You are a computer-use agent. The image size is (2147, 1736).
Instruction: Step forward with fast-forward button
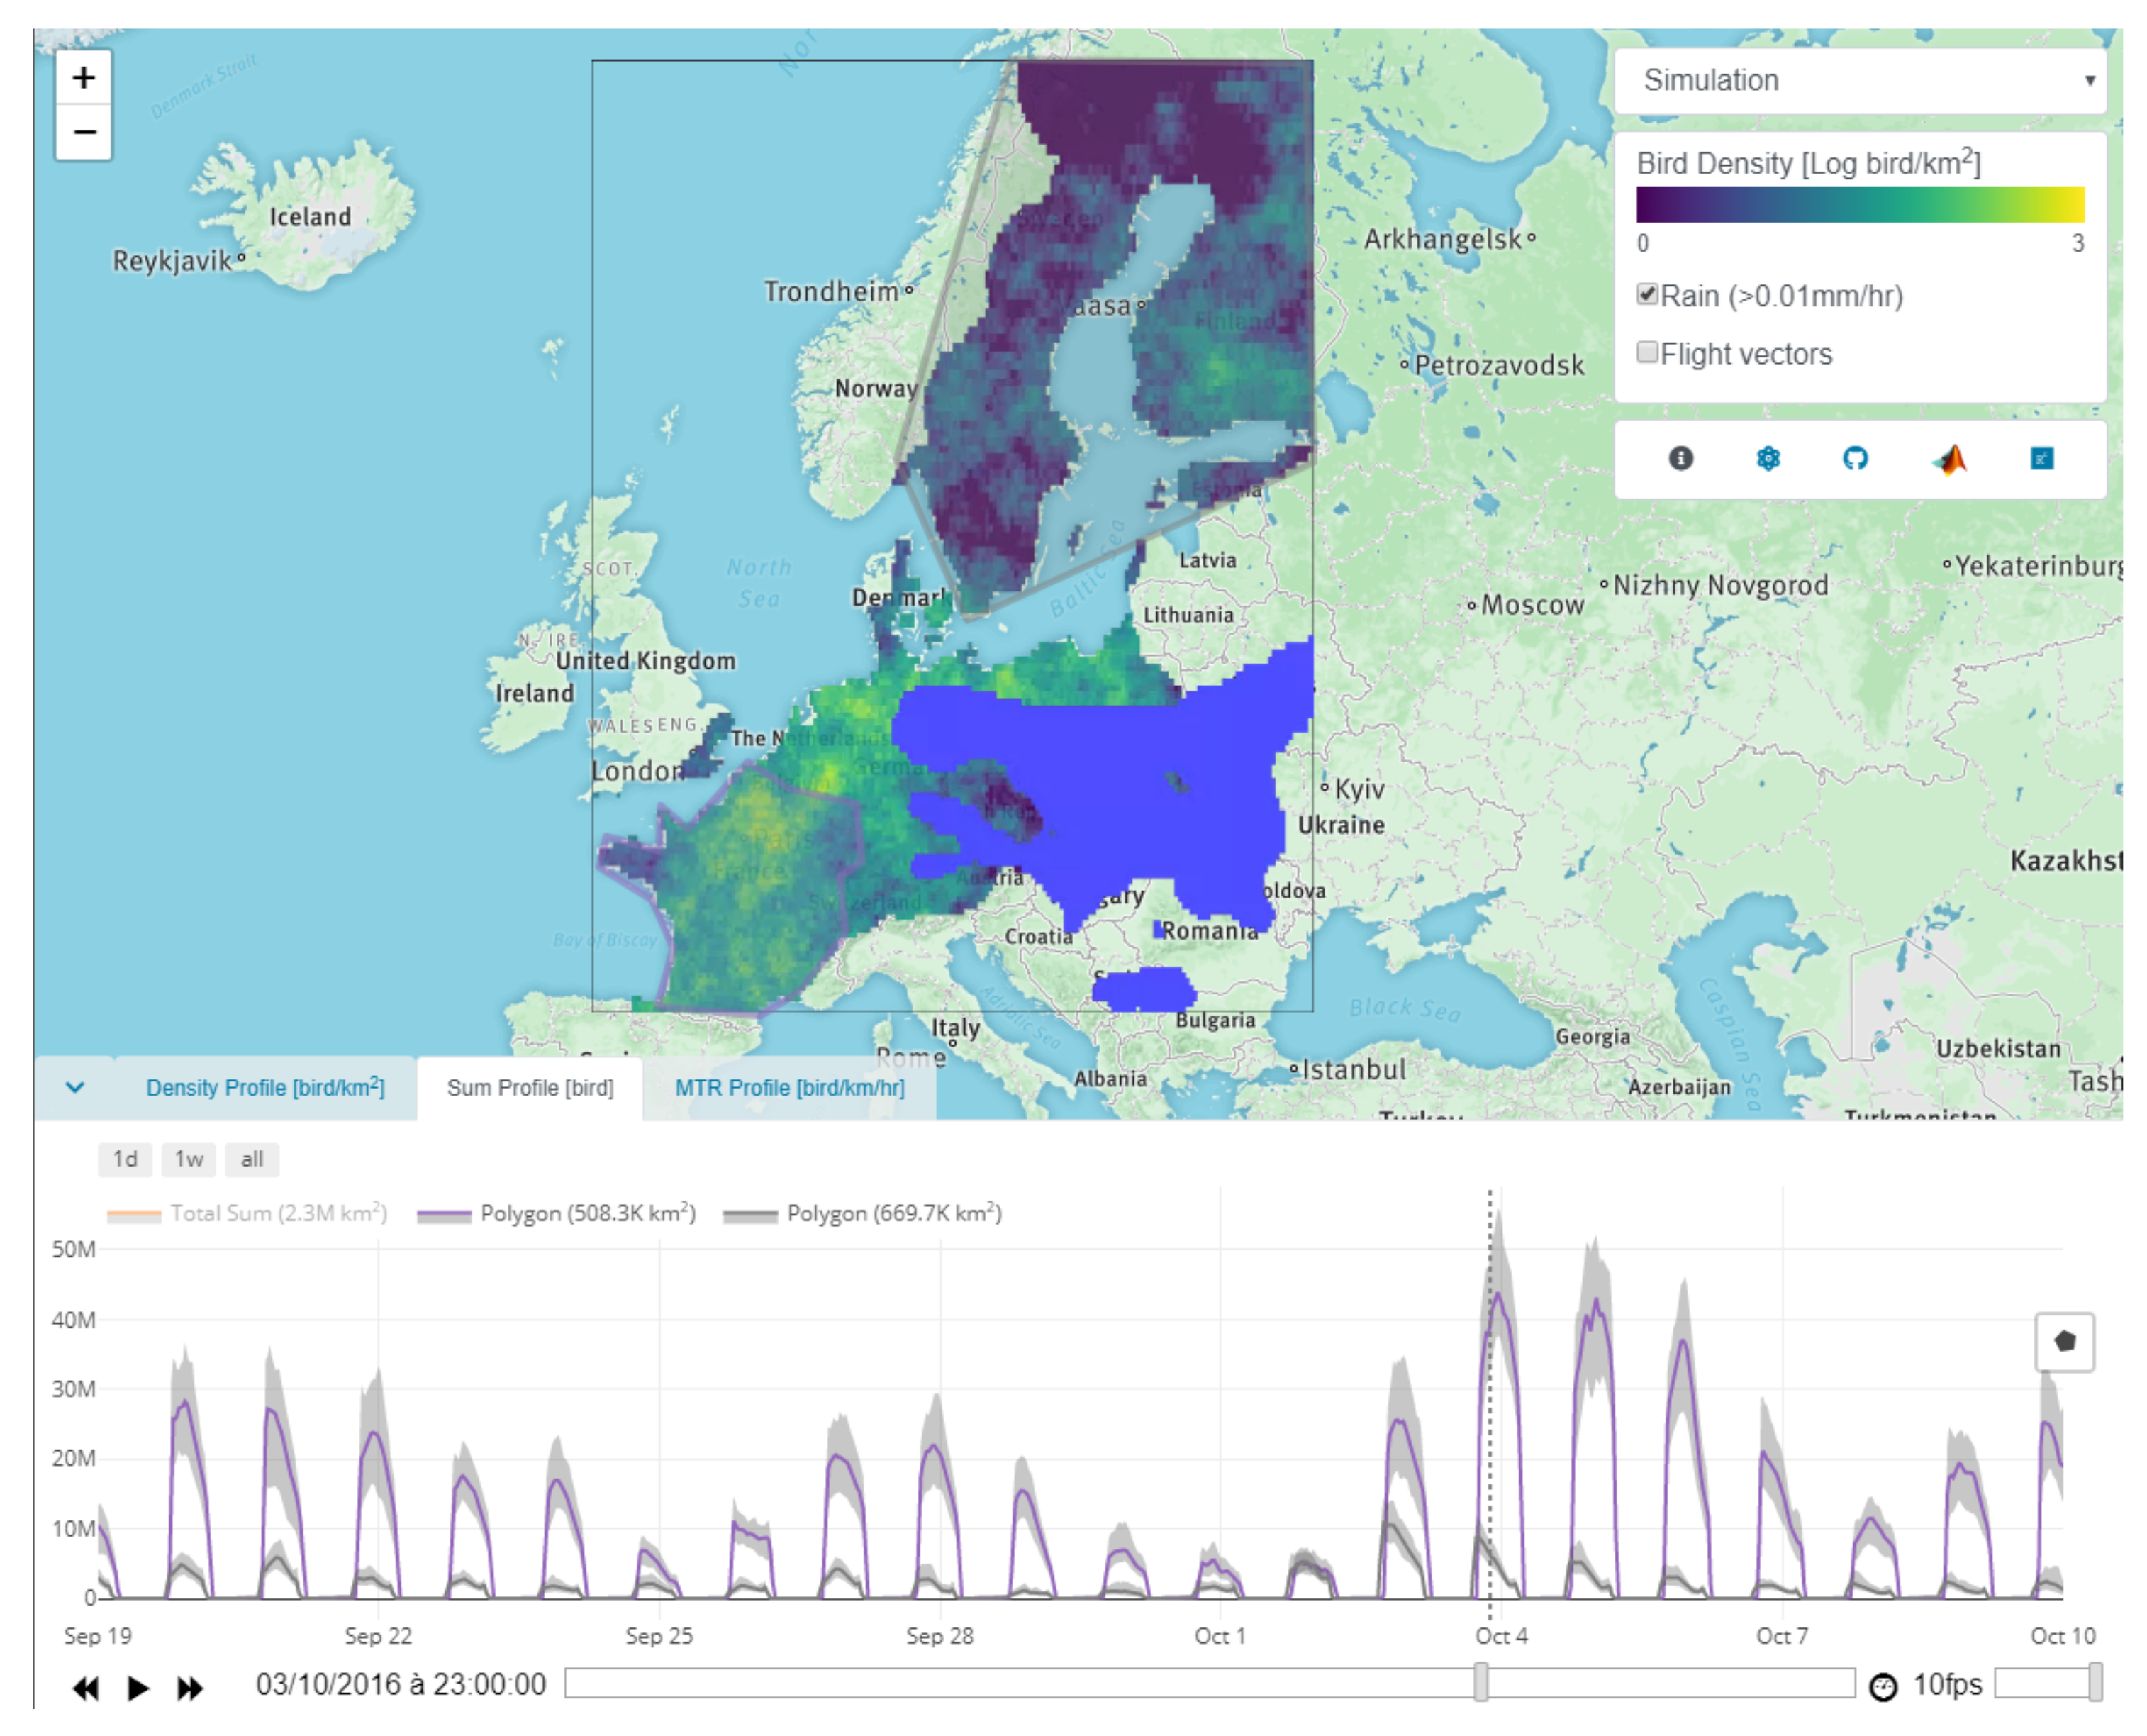click(x=190, y=1689)
